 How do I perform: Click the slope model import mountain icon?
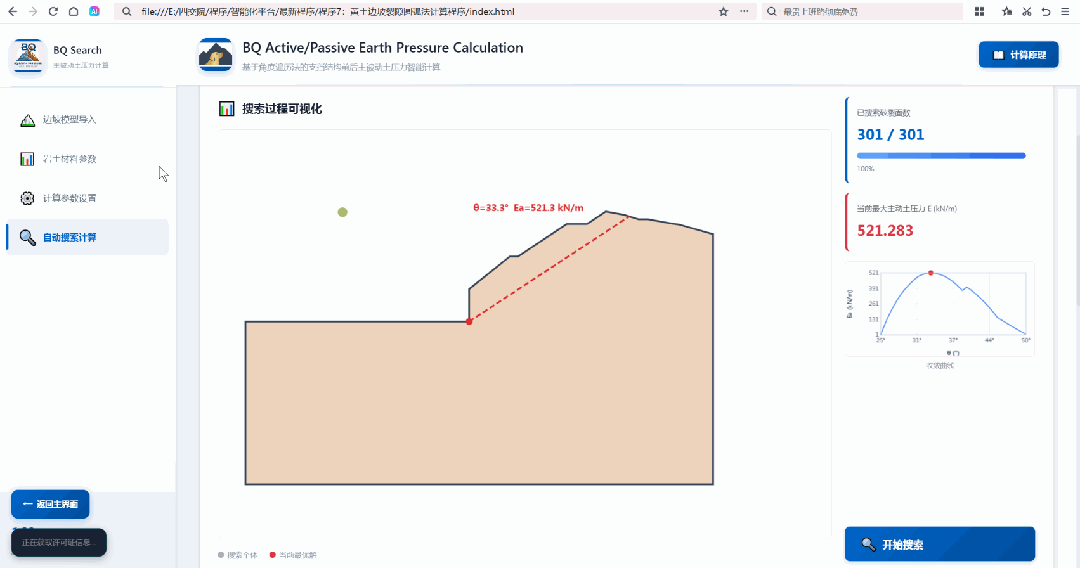coord(28,120)
